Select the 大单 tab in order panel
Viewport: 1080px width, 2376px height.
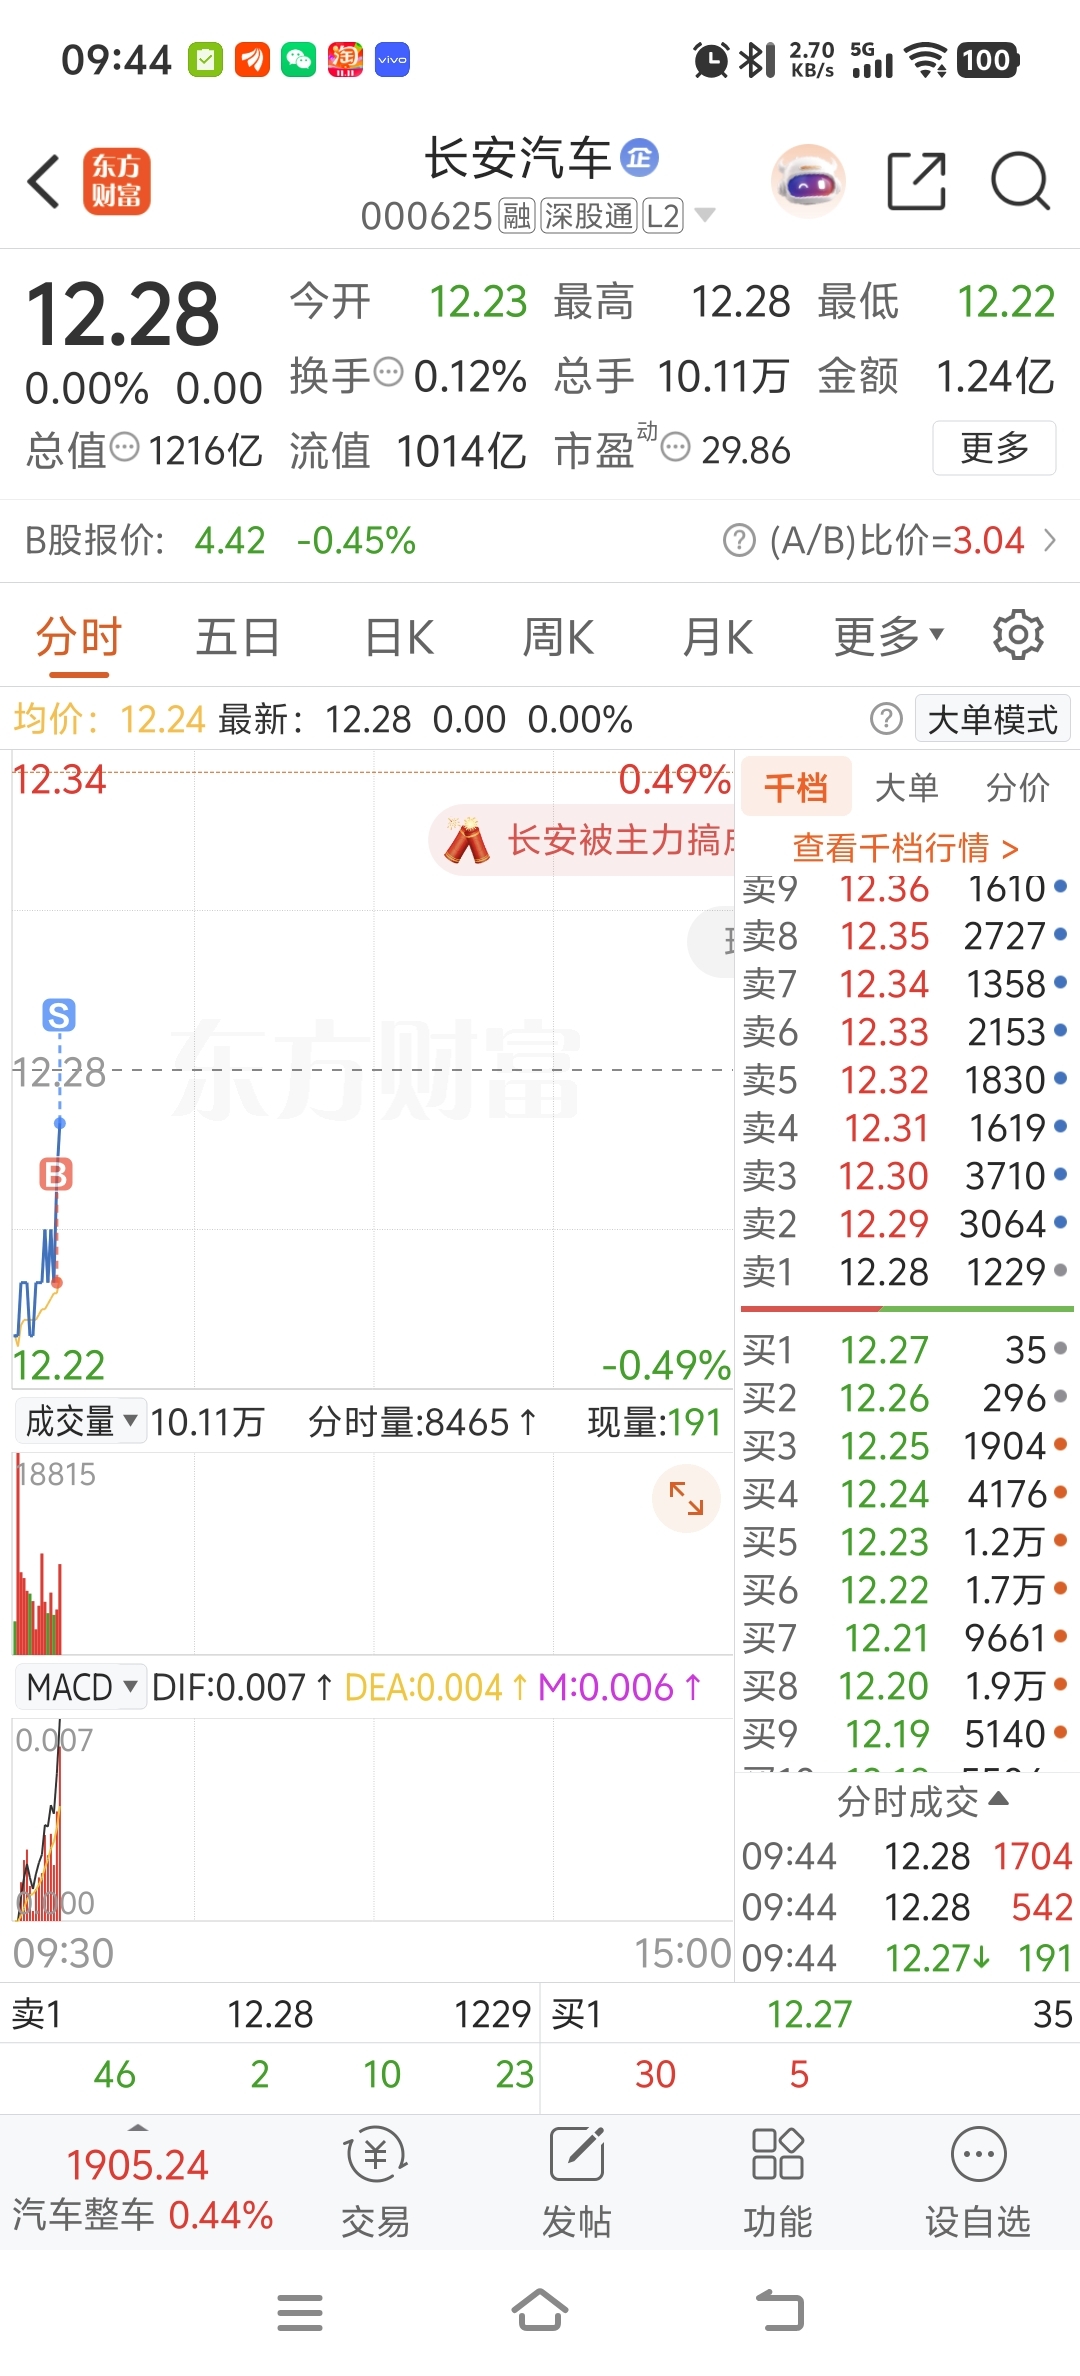906,787
